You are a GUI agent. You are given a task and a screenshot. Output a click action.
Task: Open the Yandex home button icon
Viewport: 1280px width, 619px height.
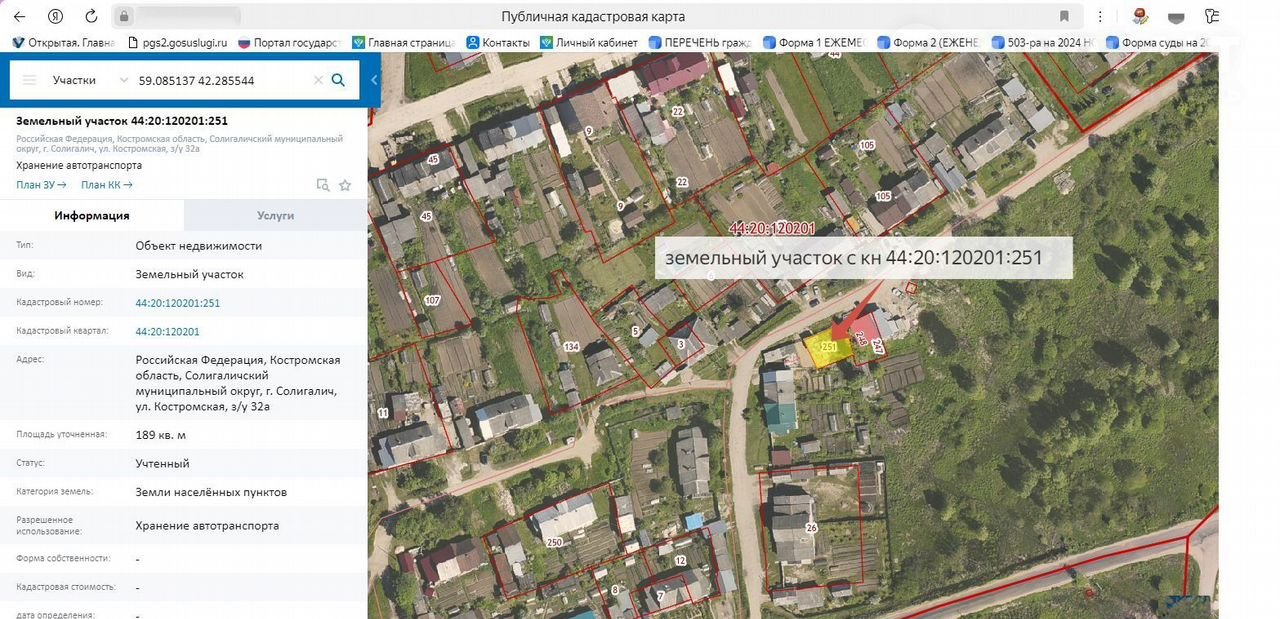point(56,16)
